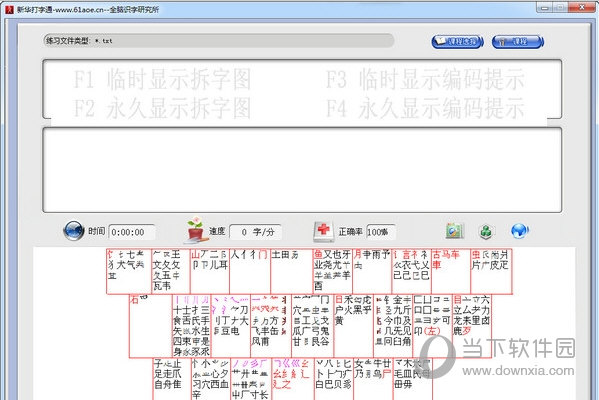This screenshot has height=400, width=599.
Task: Click the key cell containing 小心夕习西血辛
Action: point(211,379)
